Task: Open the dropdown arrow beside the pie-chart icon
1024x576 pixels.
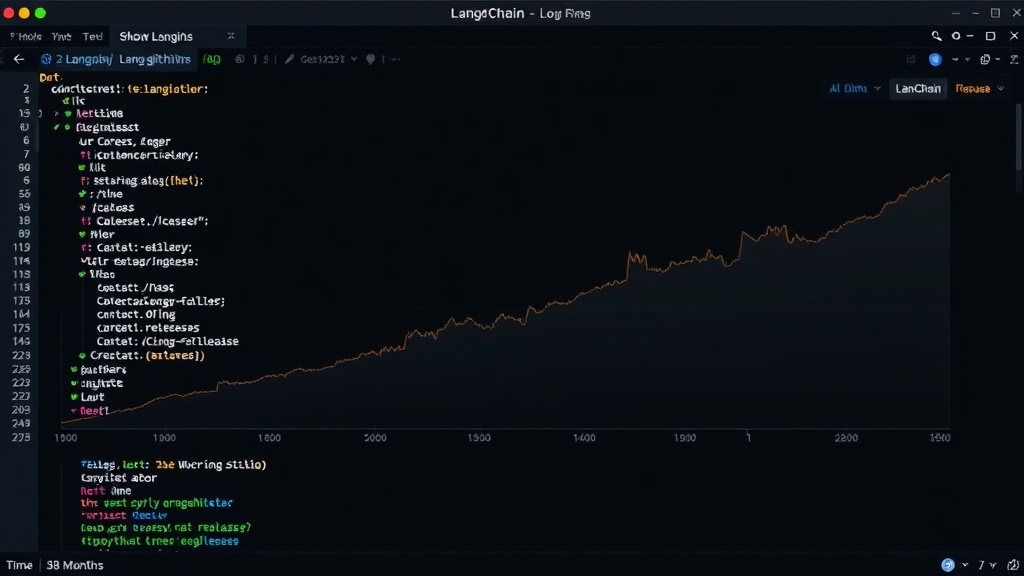Action: pos(998,59)
